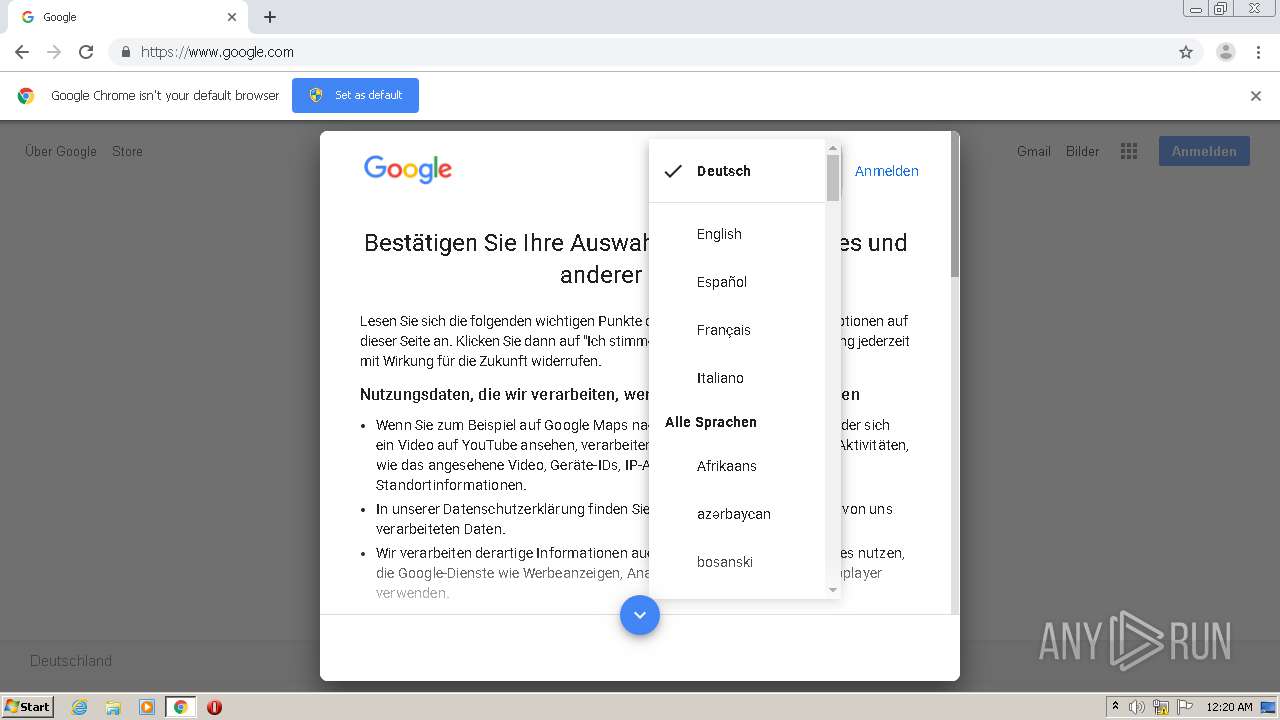Open Chrome three-dot menu
Image resolution: width=1280 pixels, height=720 pixels.
click(1258, 52)
